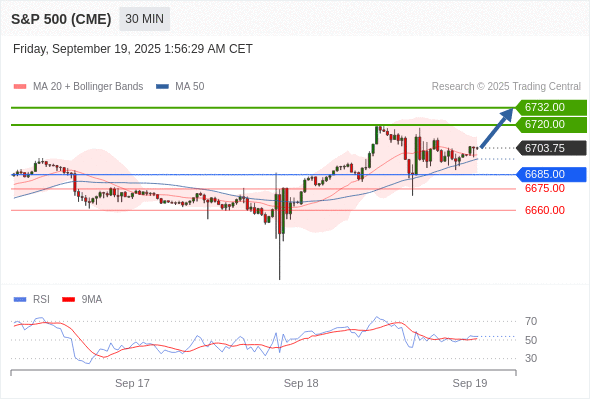Screen dimensions: 590x400
Task: Click the red 9MA legend swatch
Action: pos(68,300)
